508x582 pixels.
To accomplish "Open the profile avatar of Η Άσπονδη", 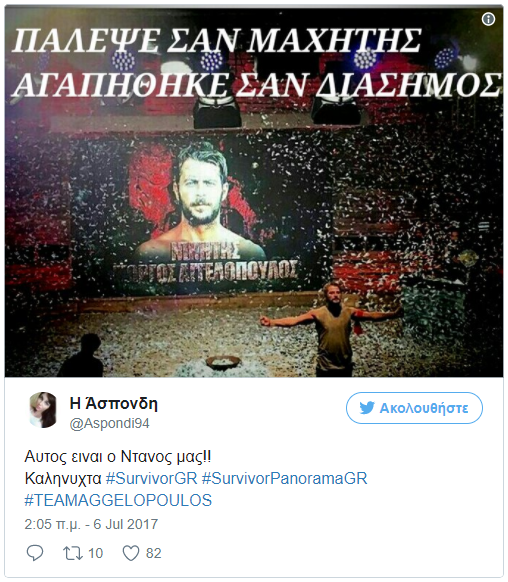I will click(43, 410).
